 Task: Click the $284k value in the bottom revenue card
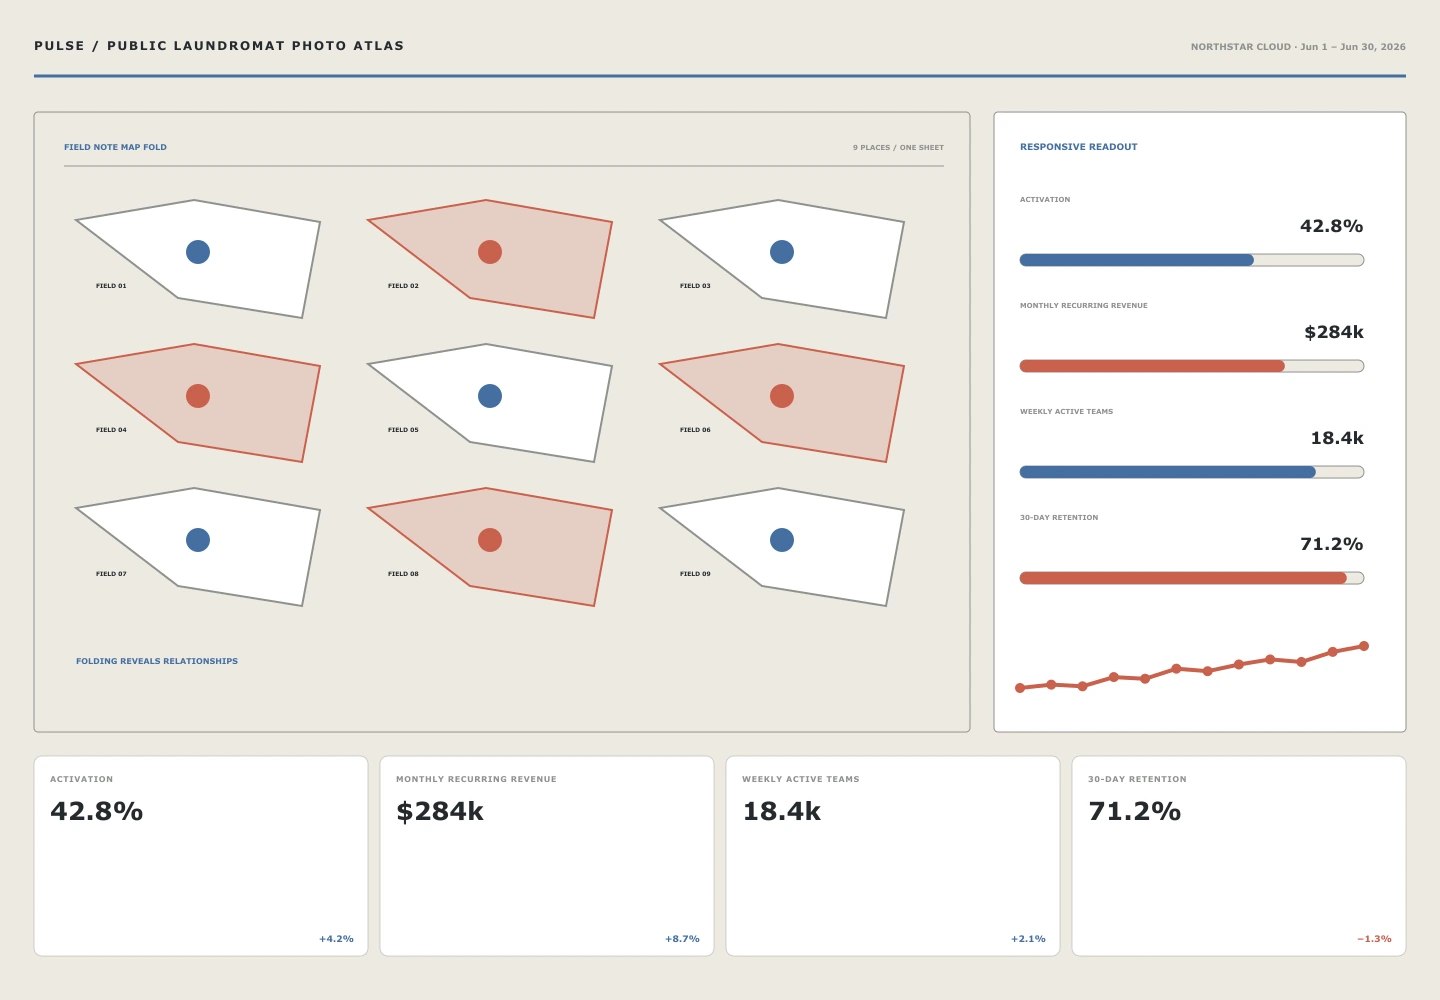(440, 811)
